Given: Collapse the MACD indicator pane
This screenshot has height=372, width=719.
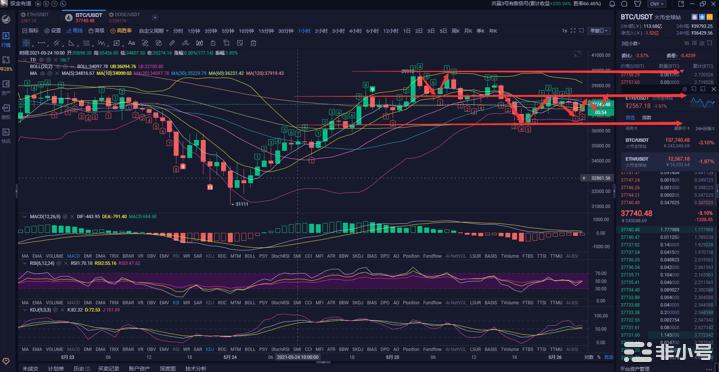Looking at the screenshot, I should point(25,217).
